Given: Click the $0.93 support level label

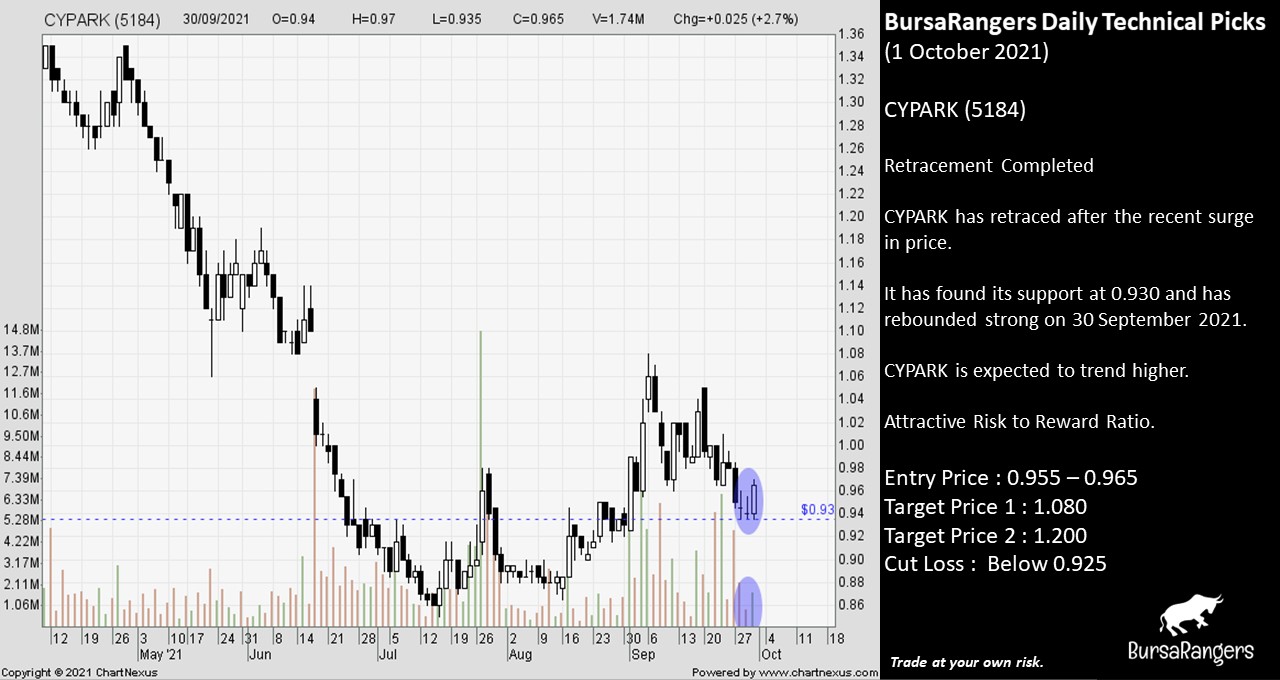Looking at the screenshot, I should click(x=817, y=510).
